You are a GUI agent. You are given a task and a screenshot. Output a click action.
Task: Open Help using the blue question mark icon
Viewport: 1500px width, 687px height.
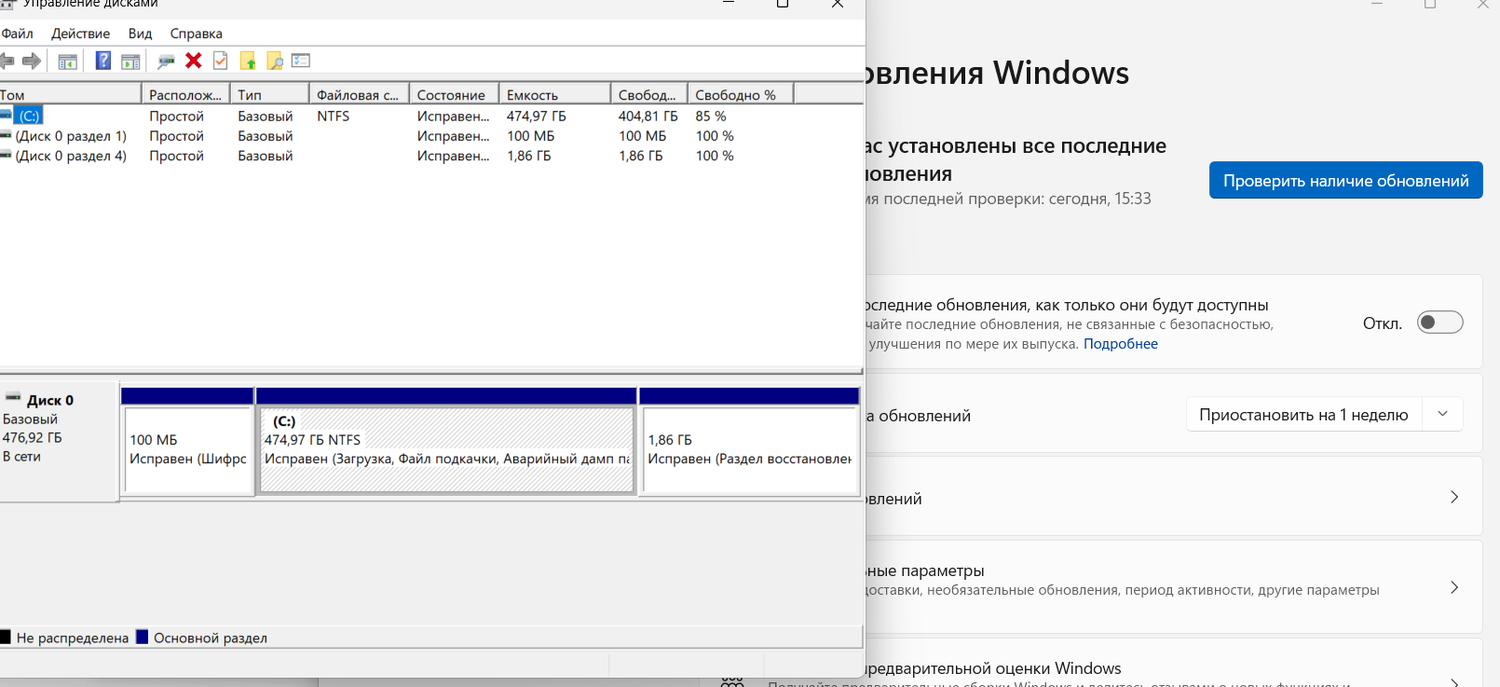pyautogui.click(x=102, y=60)
